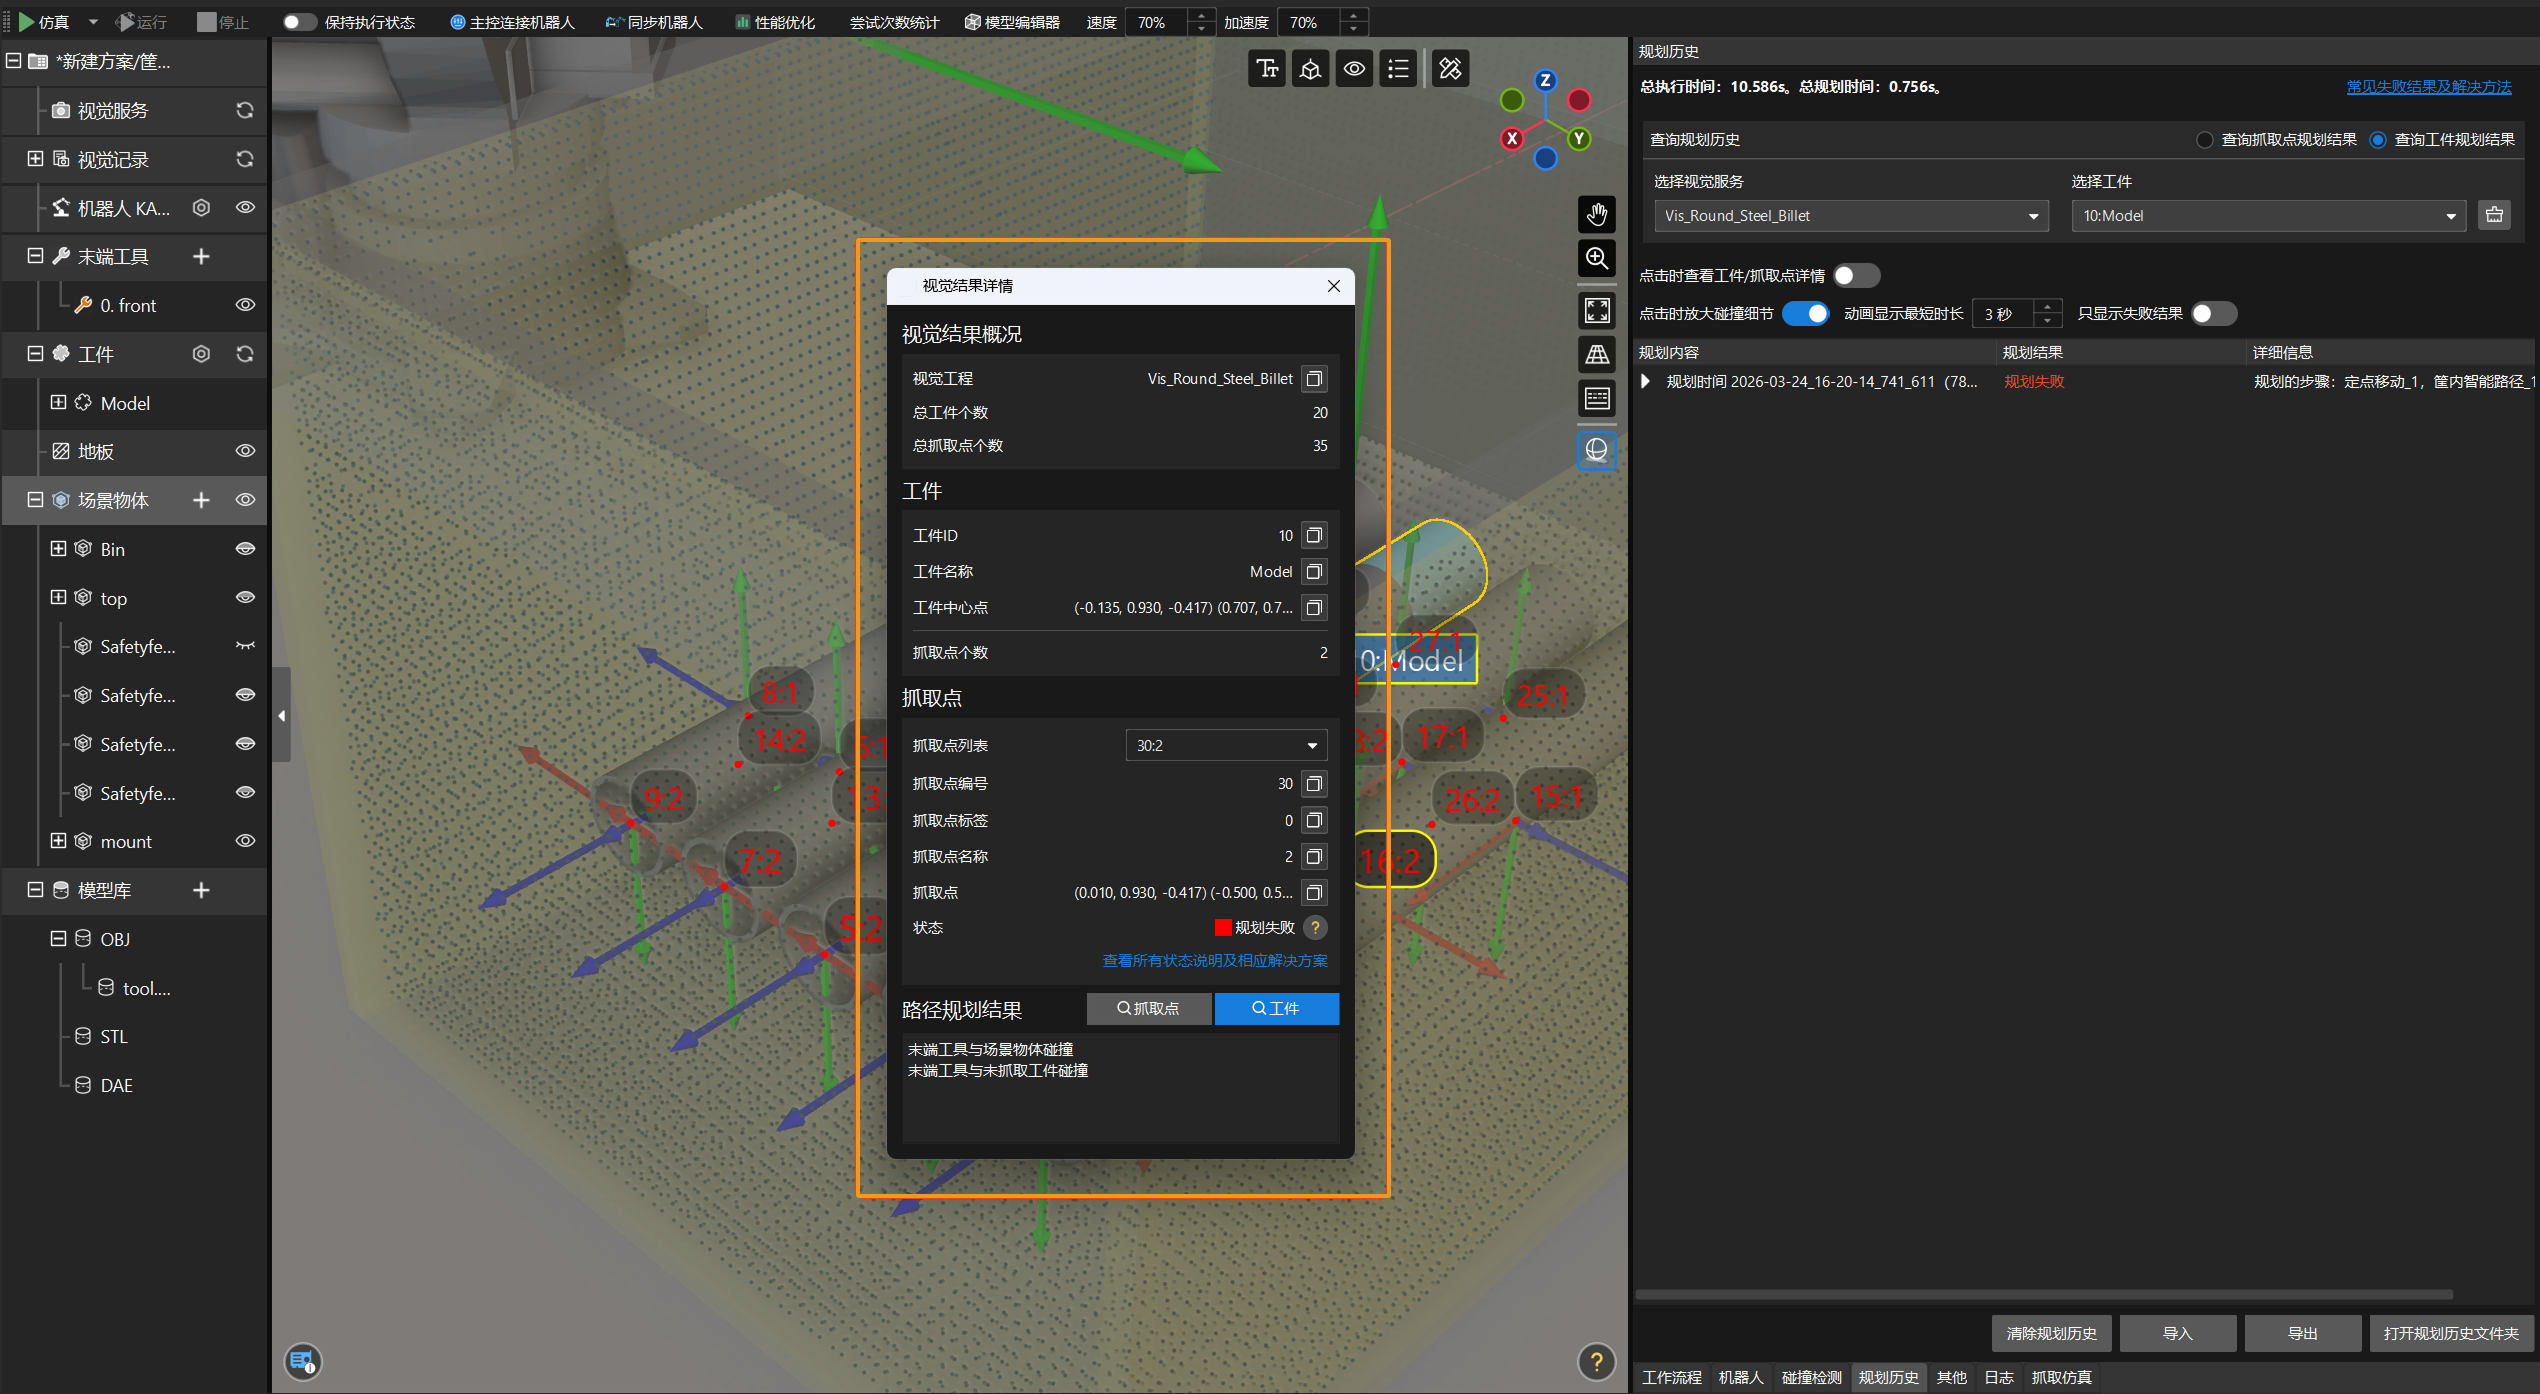Open 常见失败结果及解决方法 link
This screenshot has width=2540, height=1394.
coord(2429,87)
